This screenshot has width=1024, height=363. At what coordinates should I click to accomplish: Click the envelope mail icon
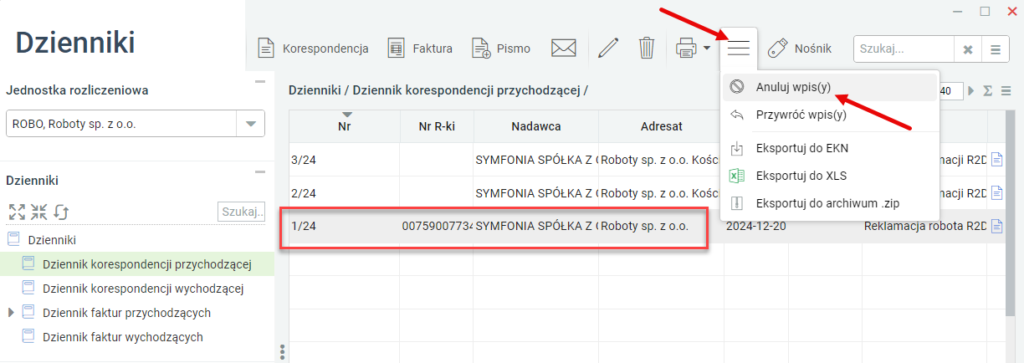tap(563, 48)
